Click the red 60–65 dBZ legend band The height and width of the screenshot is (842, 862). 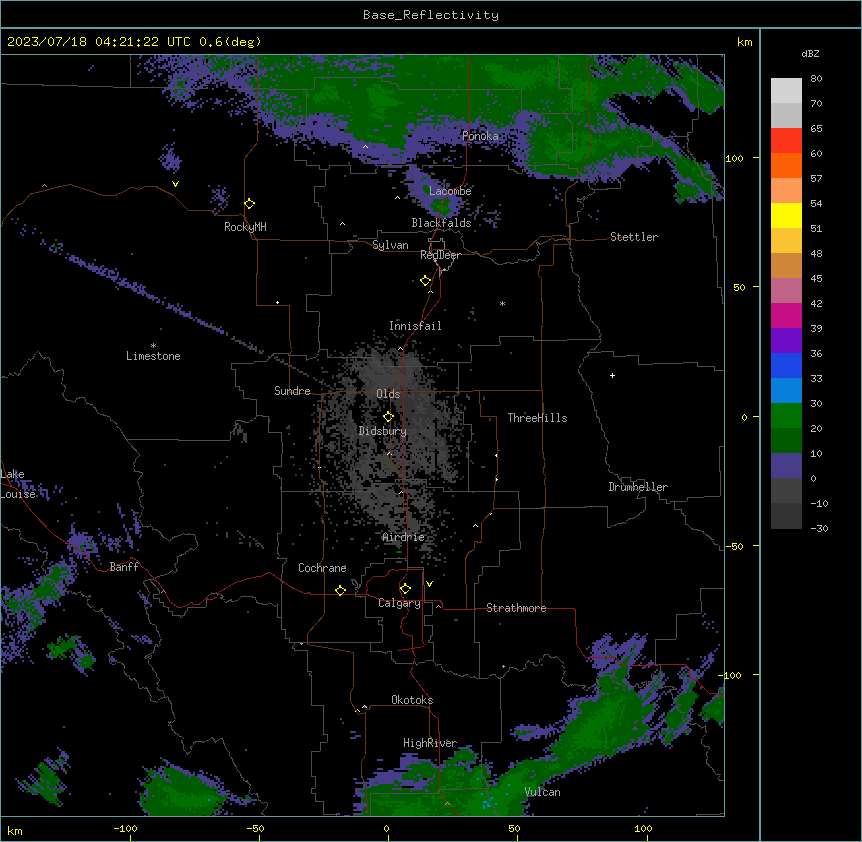click(786, 141)
